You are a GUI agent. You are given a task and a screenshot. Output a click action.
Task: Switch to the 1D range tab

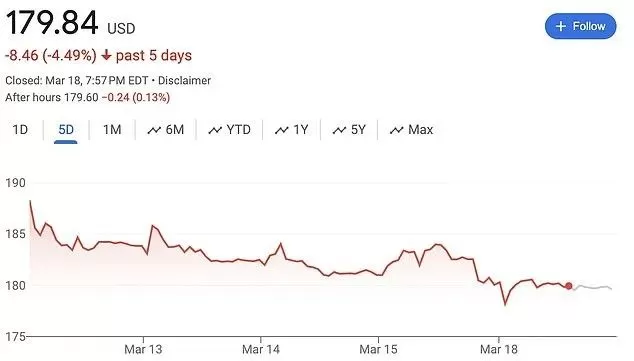20,130
